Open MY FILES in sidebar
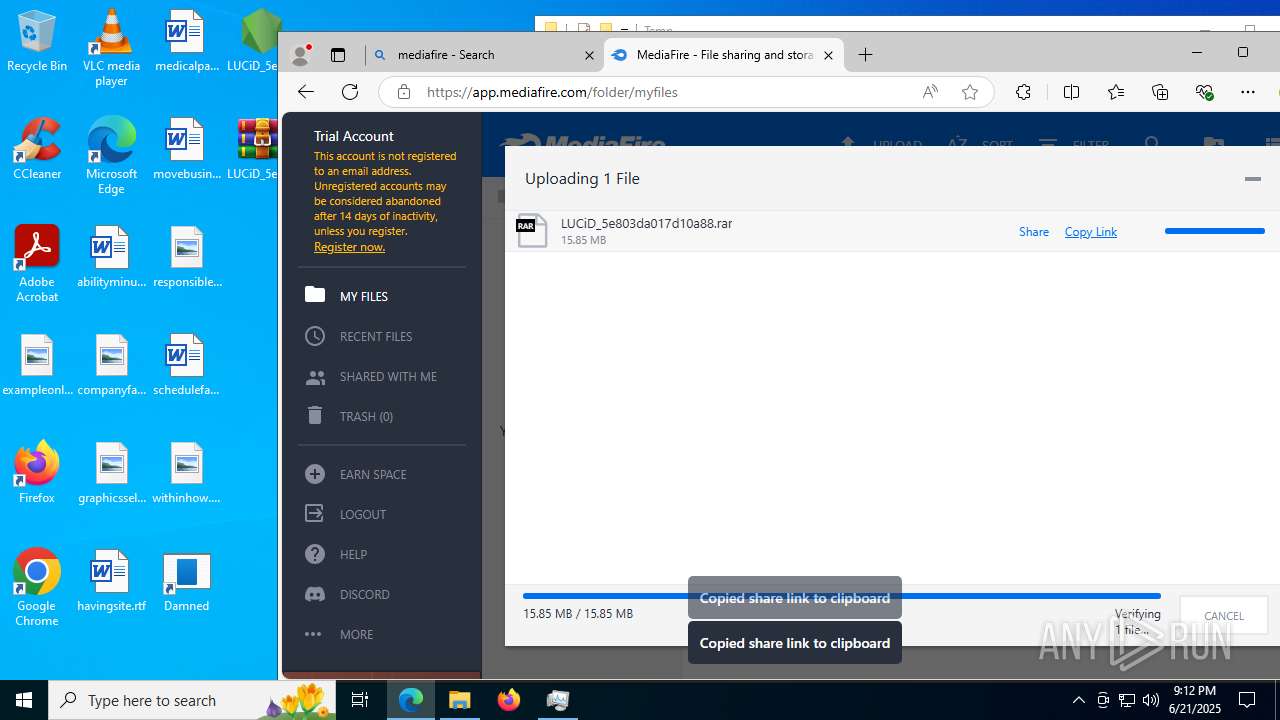 (382, 296)
